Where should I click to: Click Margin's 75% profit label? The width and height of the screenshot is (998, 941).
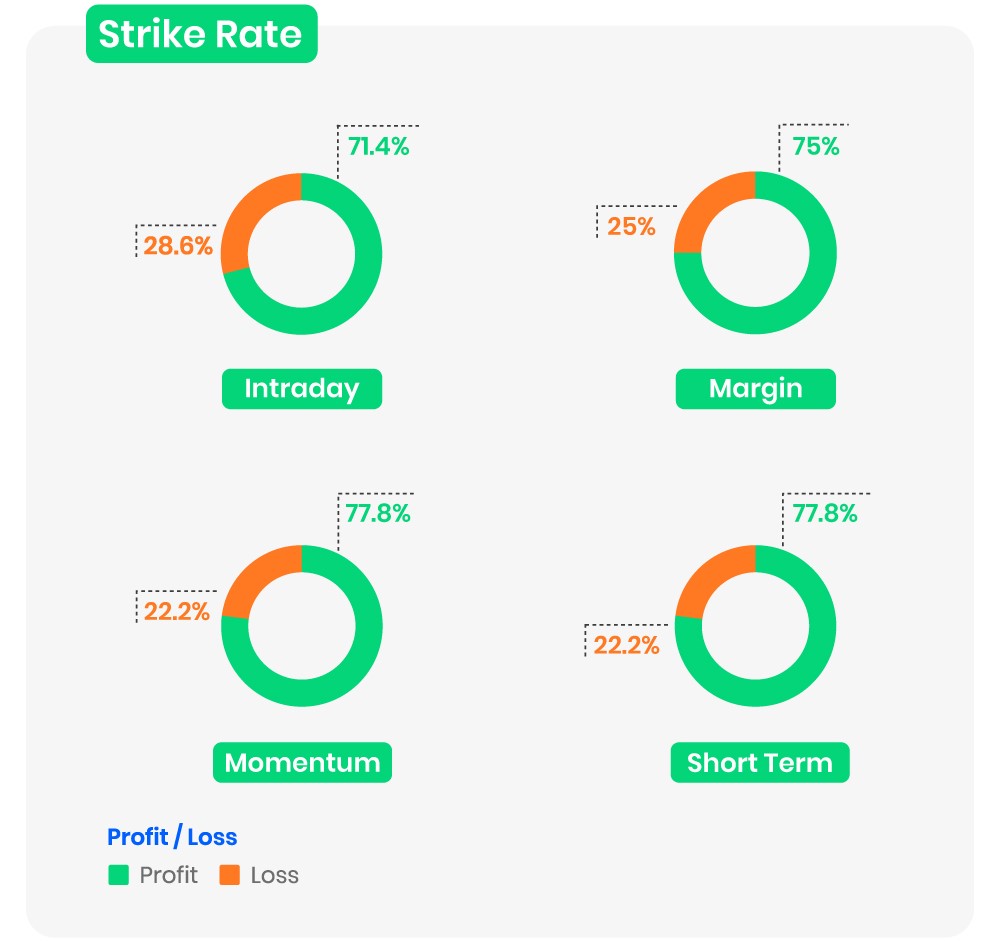click(815, 146)
